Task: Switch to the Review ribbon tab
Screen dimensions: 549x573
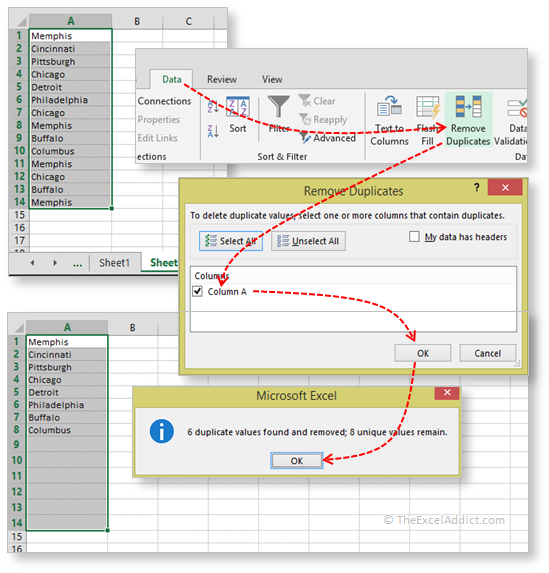Action: (222, 79)
